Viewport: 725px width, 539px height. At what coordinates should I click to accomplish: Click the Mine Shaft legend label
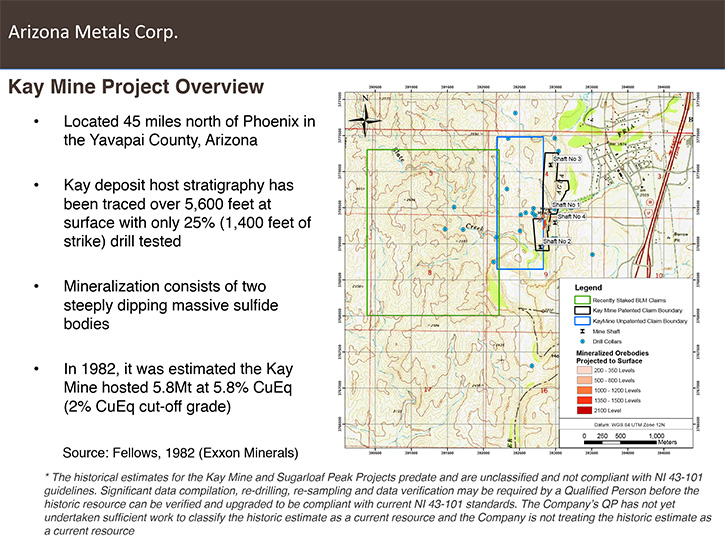click(x=606, y=331)
